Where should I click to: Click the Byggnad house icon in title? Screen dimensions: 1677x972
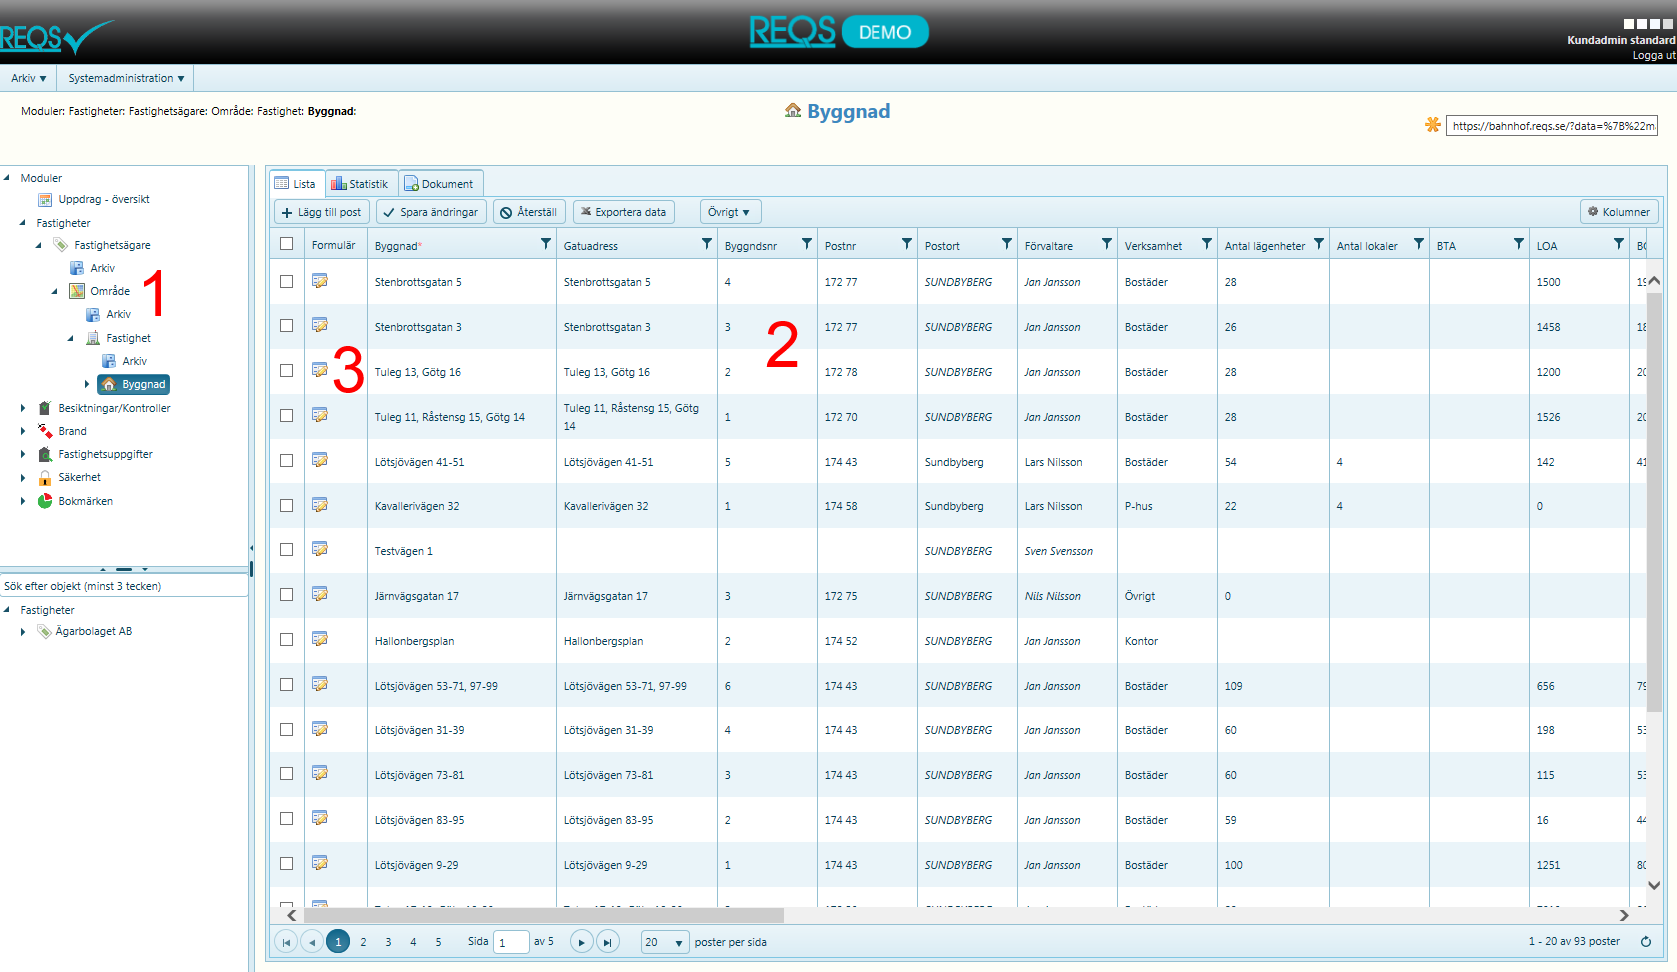[793, 110]
